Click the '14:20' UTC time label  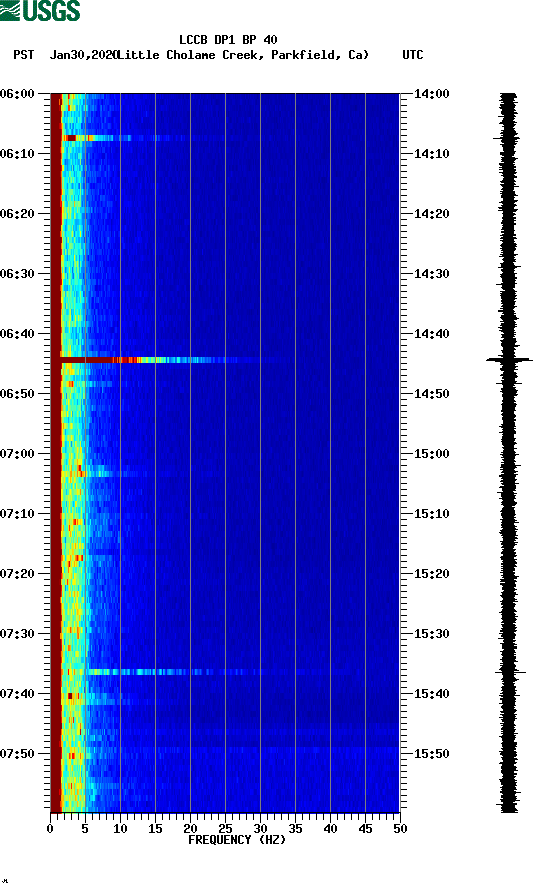coord(431,214)
